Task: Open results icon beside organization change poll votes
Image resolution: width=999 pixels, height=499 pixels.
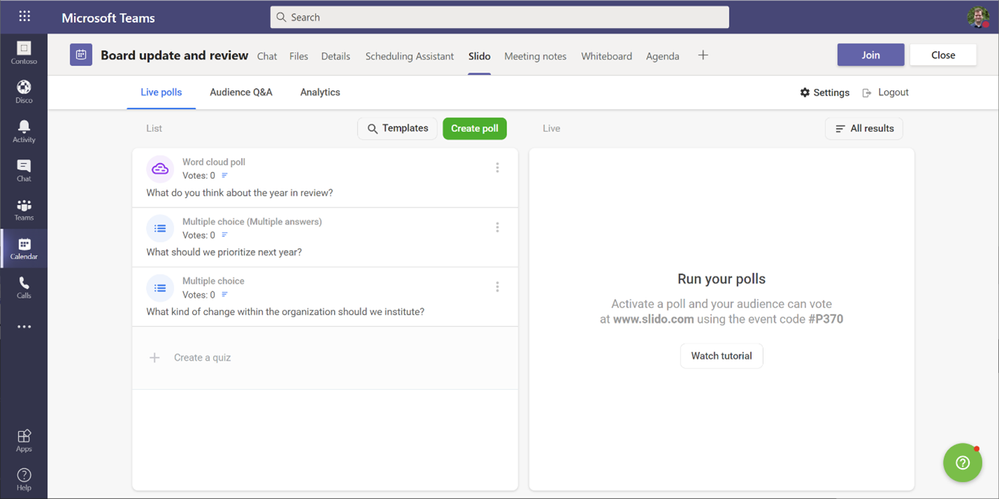Action: pos(224,294)
